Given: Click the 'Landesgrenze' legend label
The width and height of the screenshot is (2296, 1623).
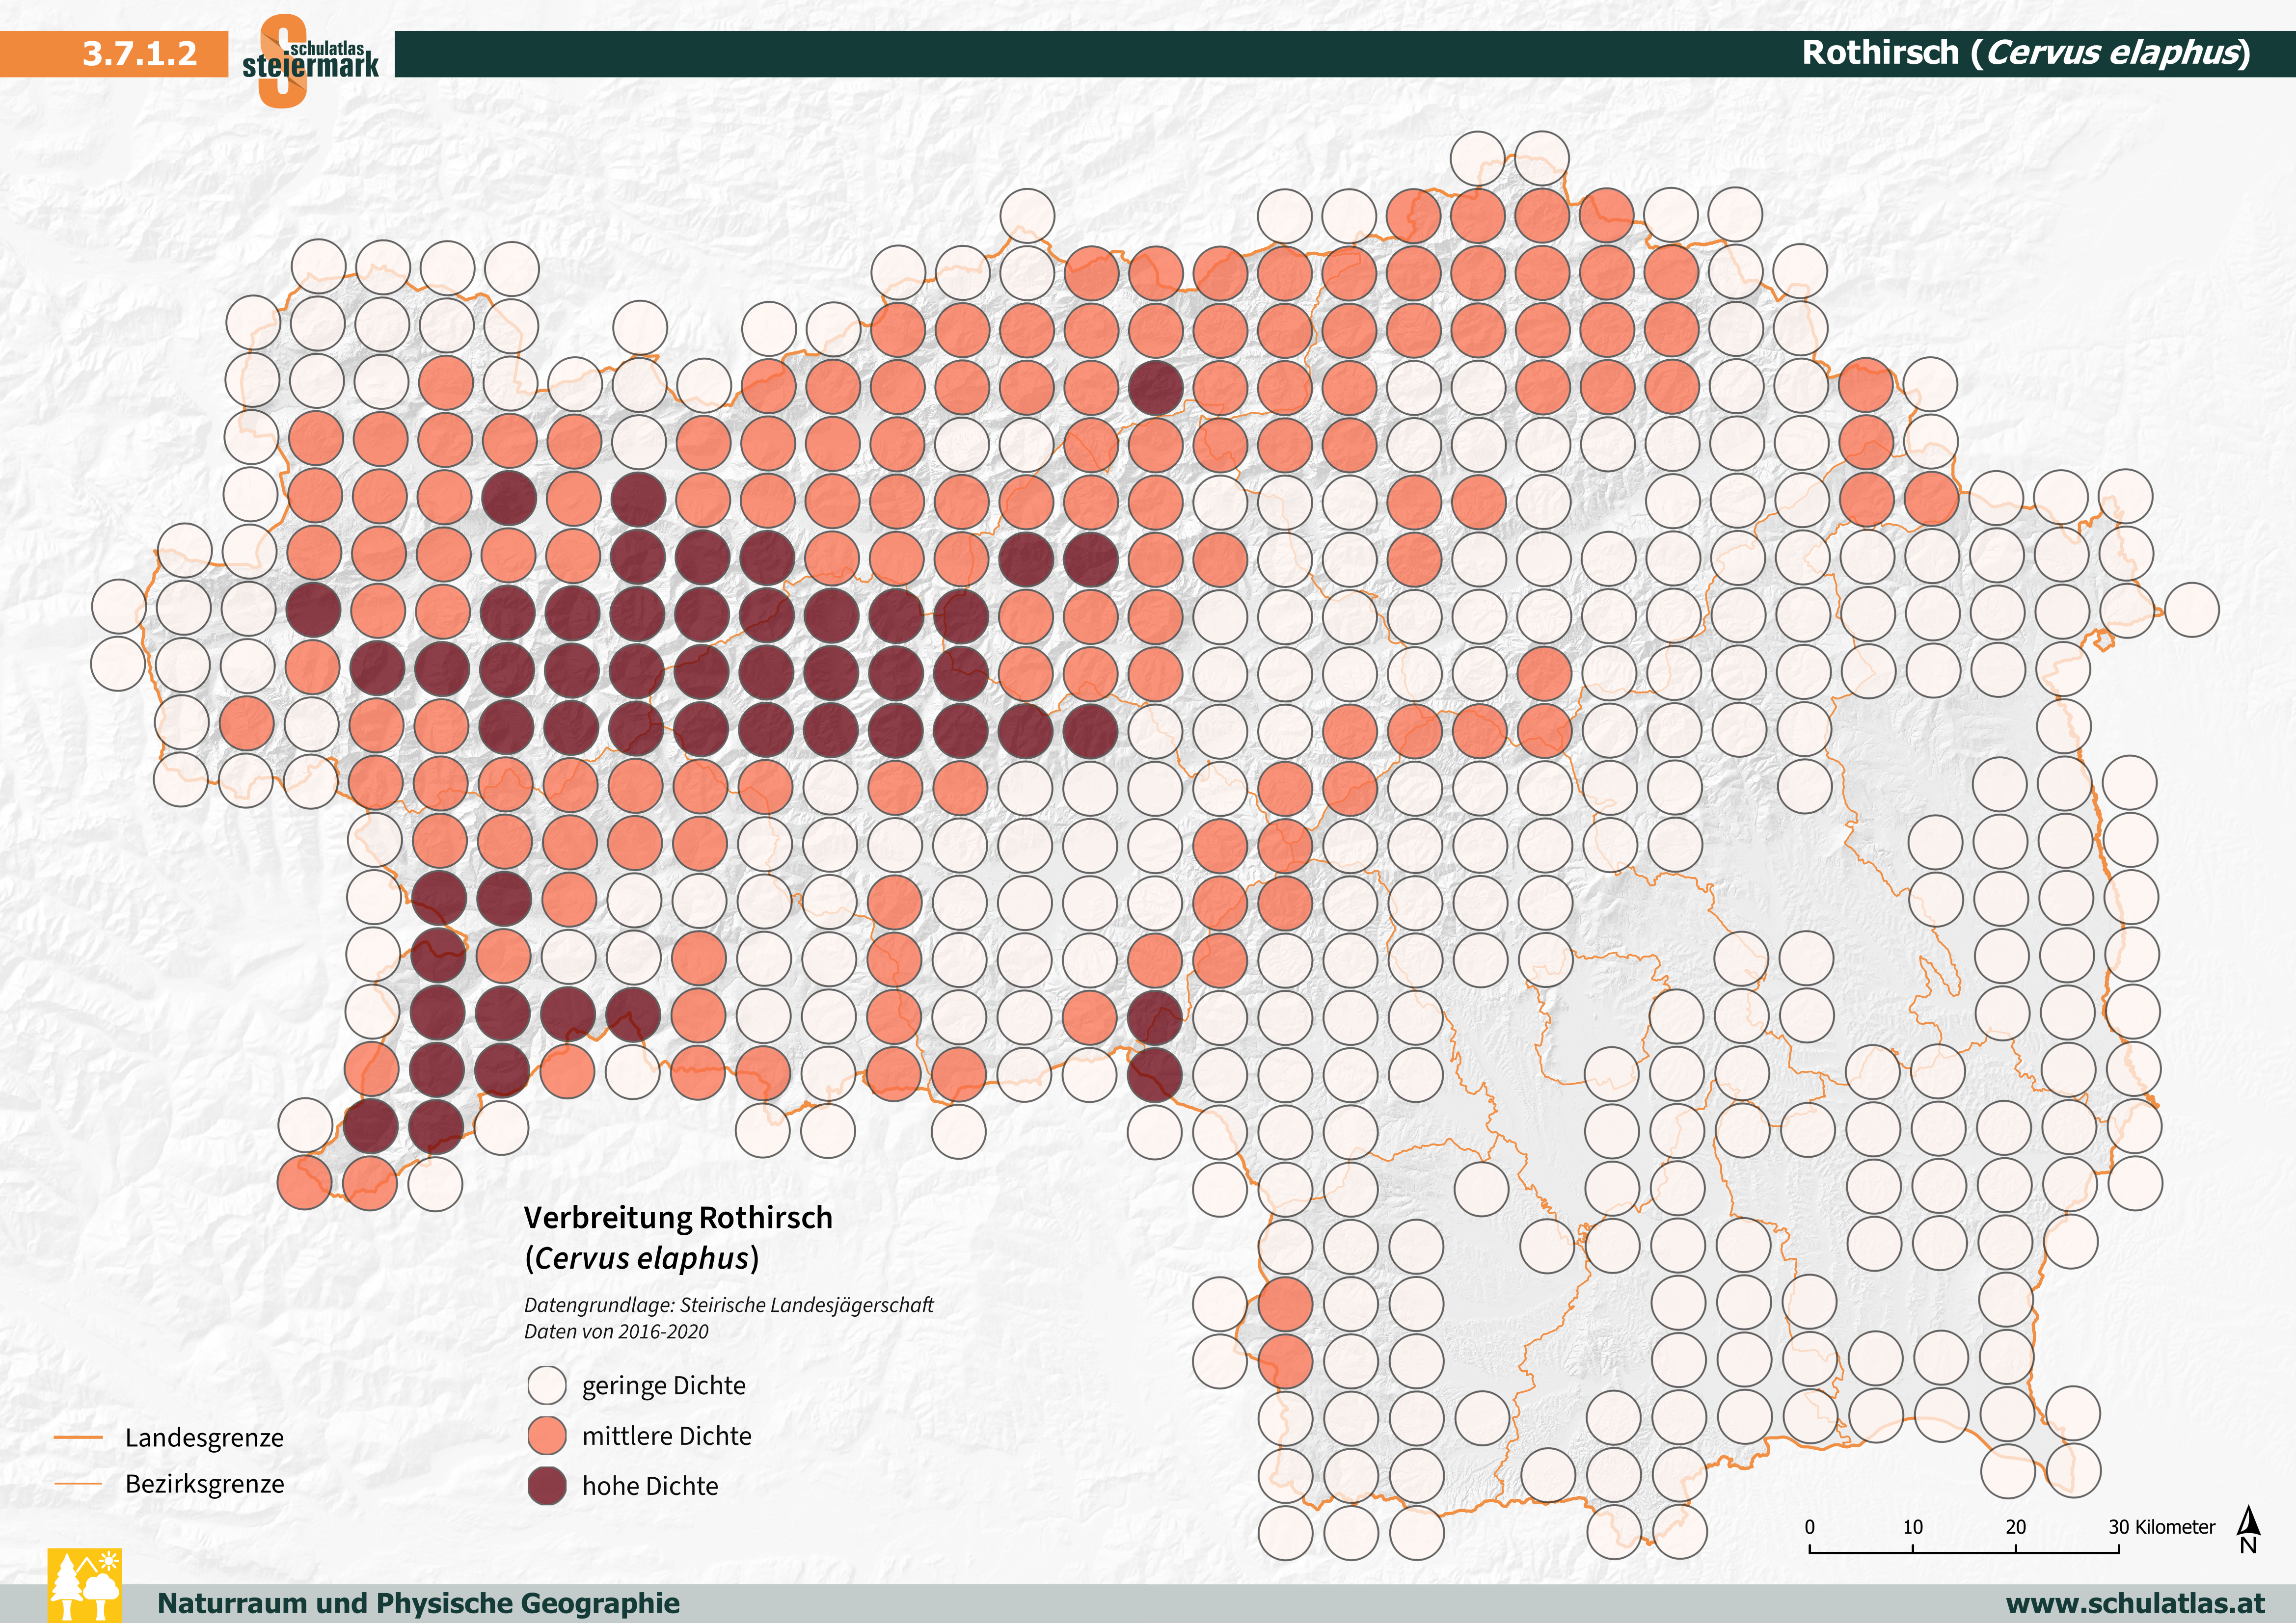Looking at the screenshot, I should (x=204, y=1437).
